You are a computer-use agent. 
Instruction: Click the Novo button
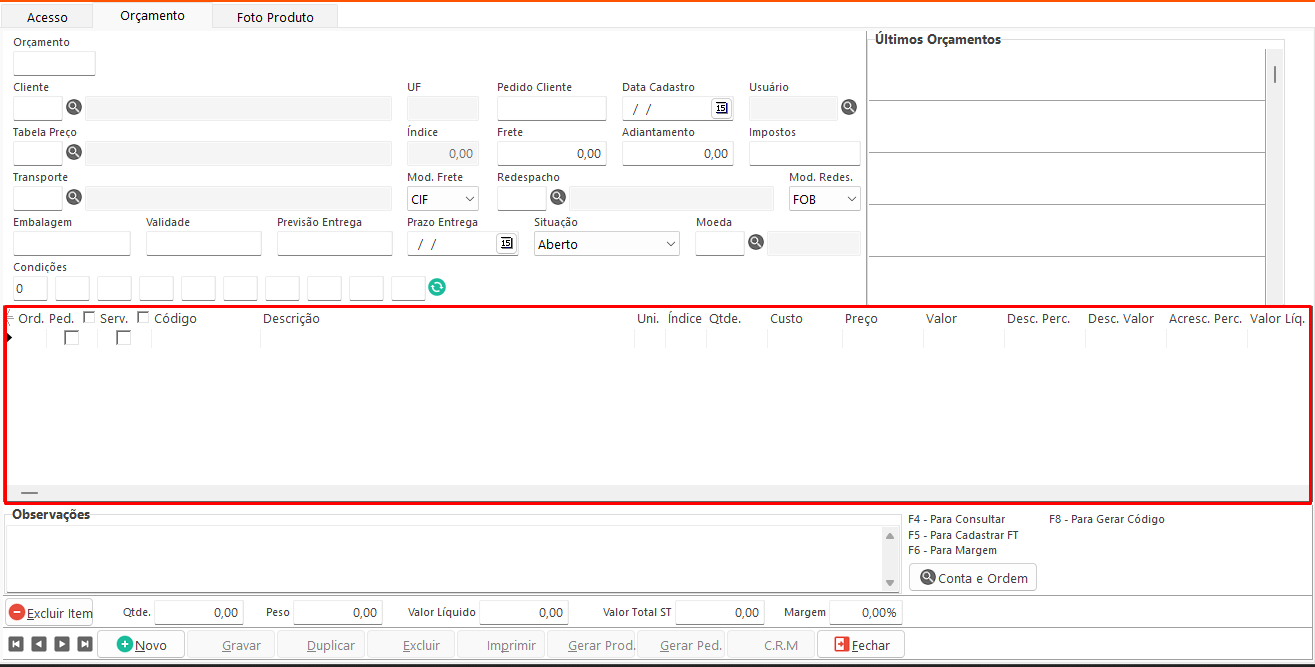141,645
